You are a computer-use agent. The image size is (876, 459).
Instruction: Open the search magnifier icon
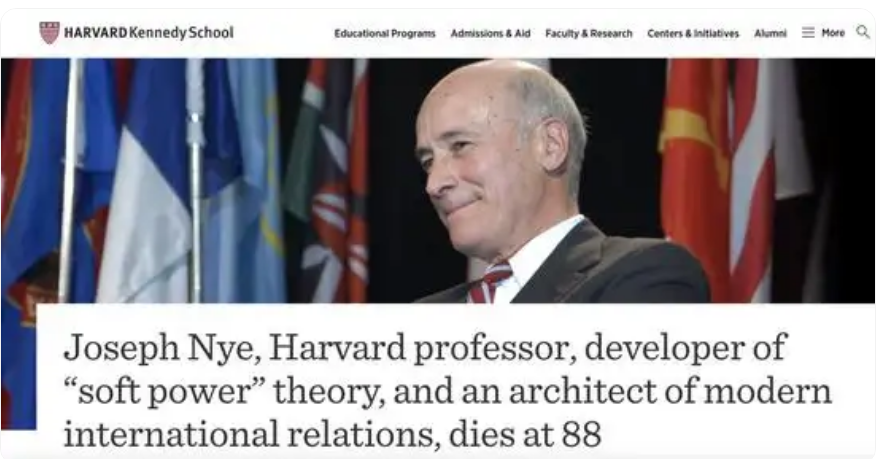click(x=863, y=32)
